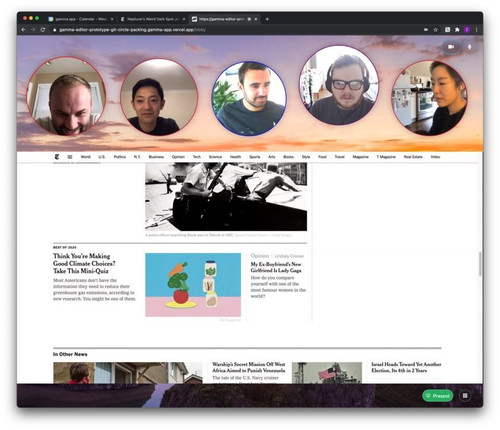Click the warship photo with the American flag
The image size is (500, 430).
[327, 373]
